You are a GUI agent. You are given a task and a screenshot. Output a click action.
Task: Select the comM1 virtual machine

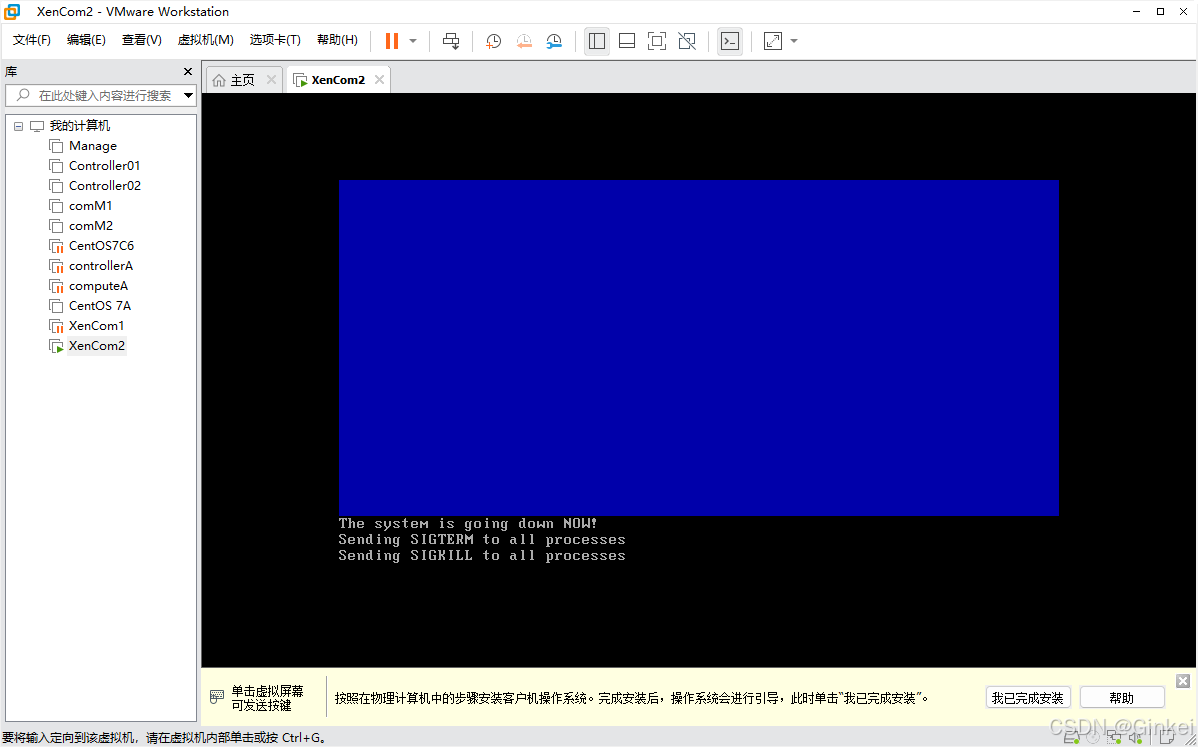point(90,205)
